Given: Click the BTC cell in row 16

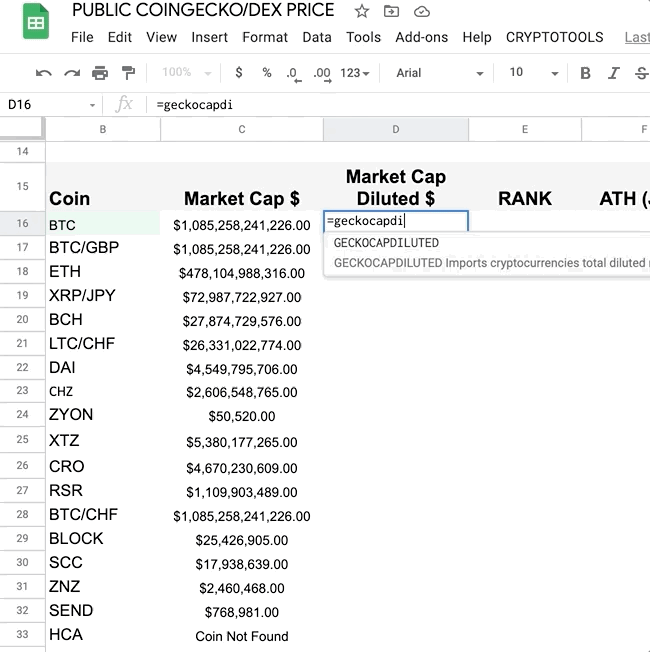Looking at the screenshot, I should (x=103, y=225).
